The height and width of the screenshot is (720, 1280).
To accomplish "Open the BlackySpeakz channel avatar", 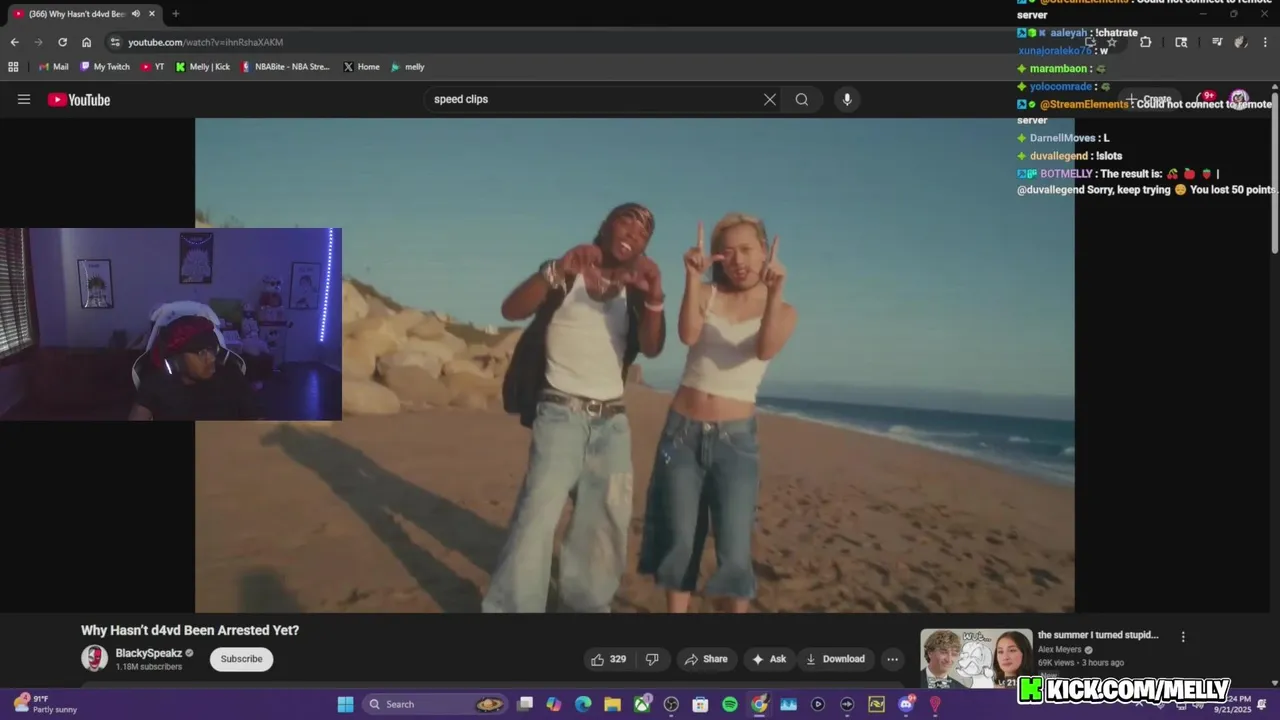I will click(94, 658).
